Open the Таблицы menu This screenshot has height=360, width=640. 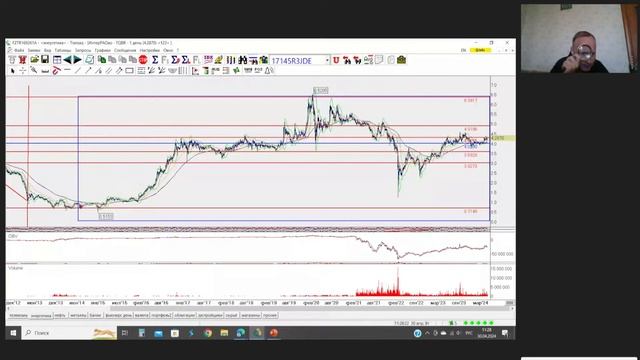pos(63,50)
